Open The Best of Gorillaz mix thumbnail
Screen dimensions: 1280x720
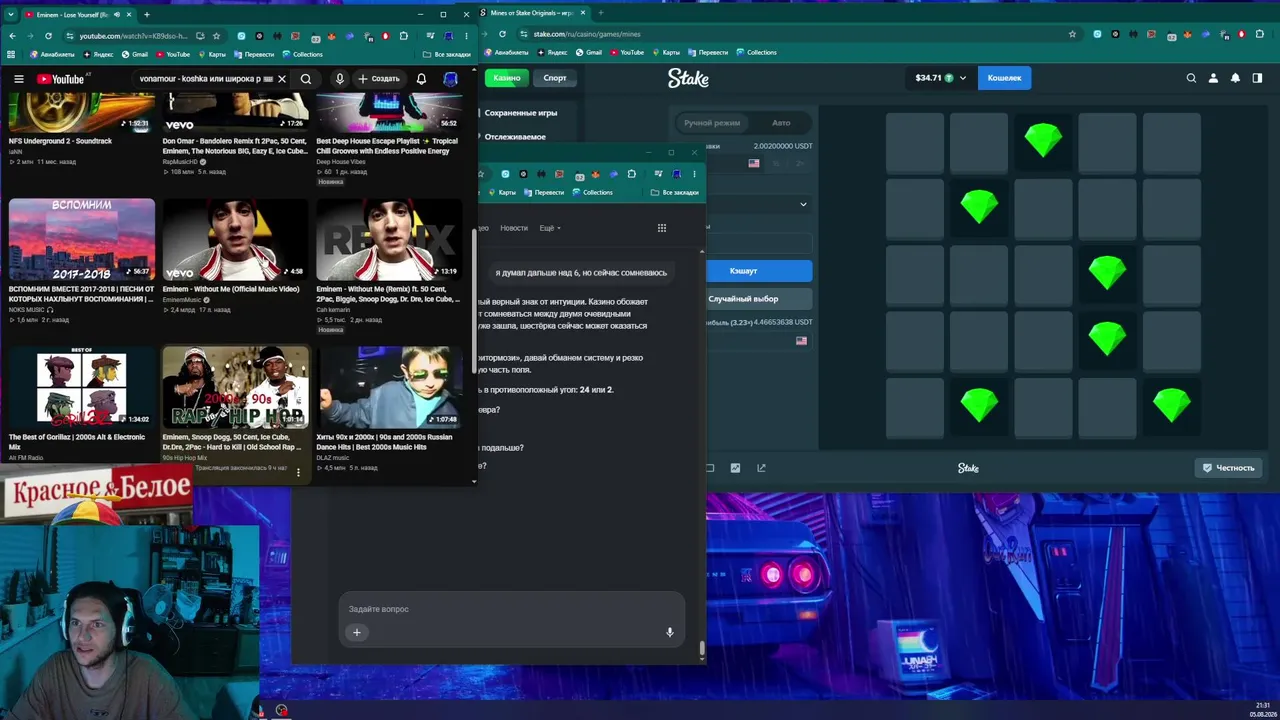coord(82,387)
